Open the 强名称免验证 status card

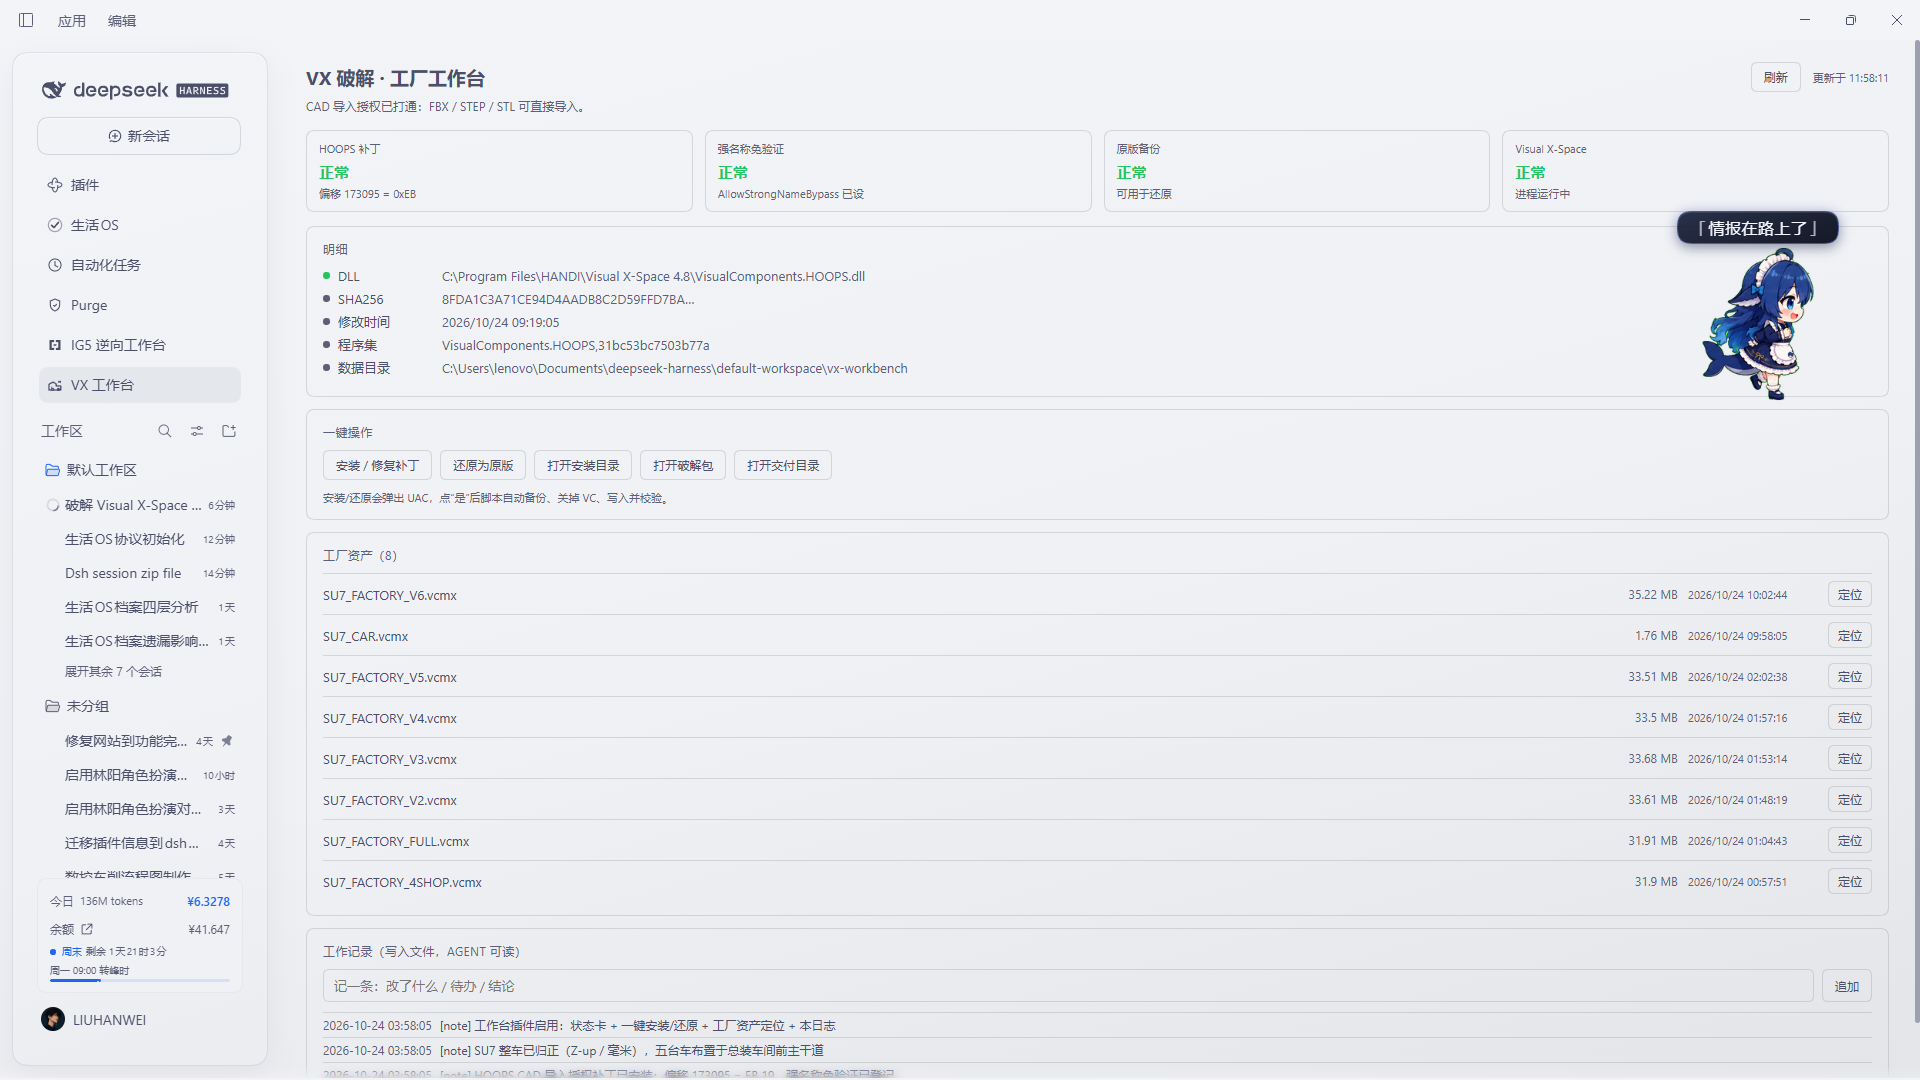pyautogui.click(x=898, y=171)
